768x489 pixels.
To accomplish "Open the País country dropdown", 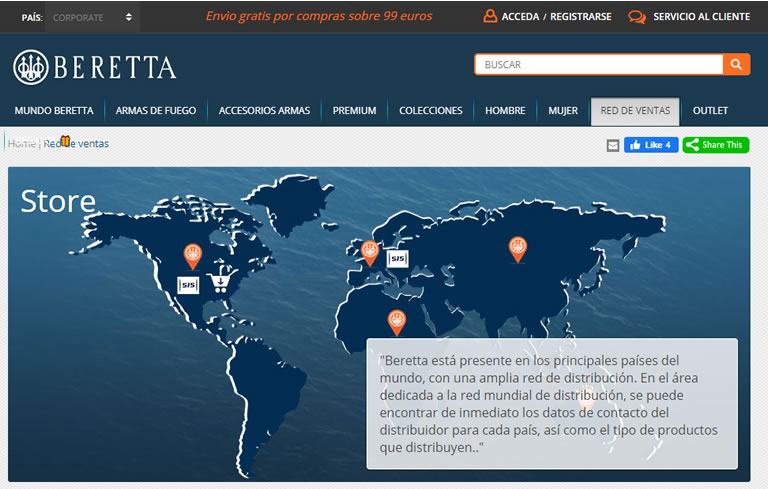I will pyautogui.click(x=92, y=17).
